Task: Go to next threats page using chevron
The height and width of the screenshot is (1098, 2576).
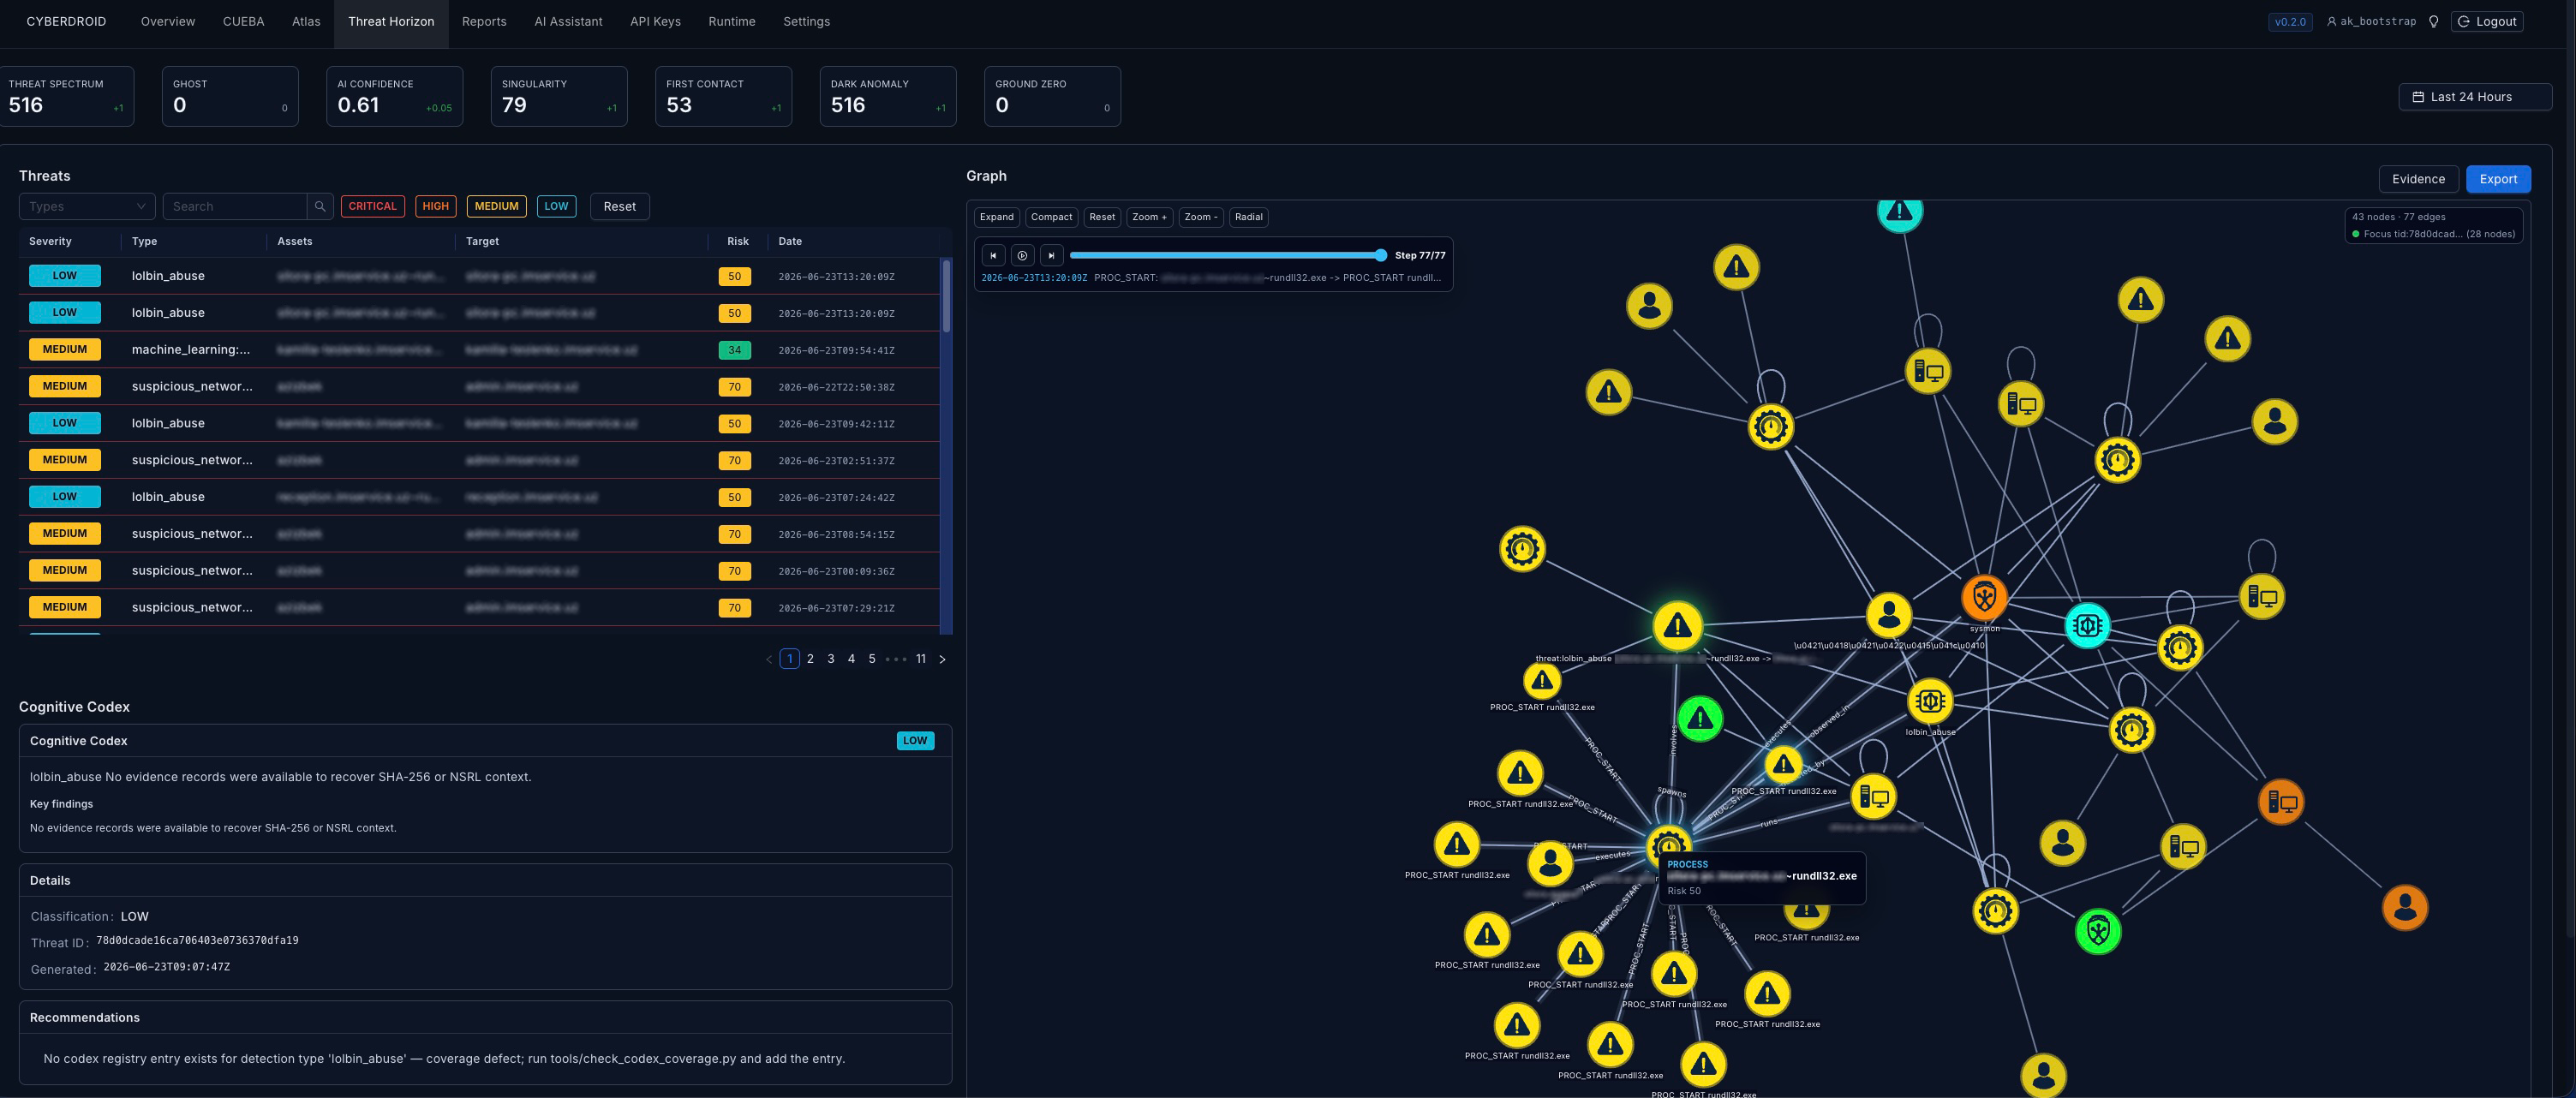Action: coord(942,659)
